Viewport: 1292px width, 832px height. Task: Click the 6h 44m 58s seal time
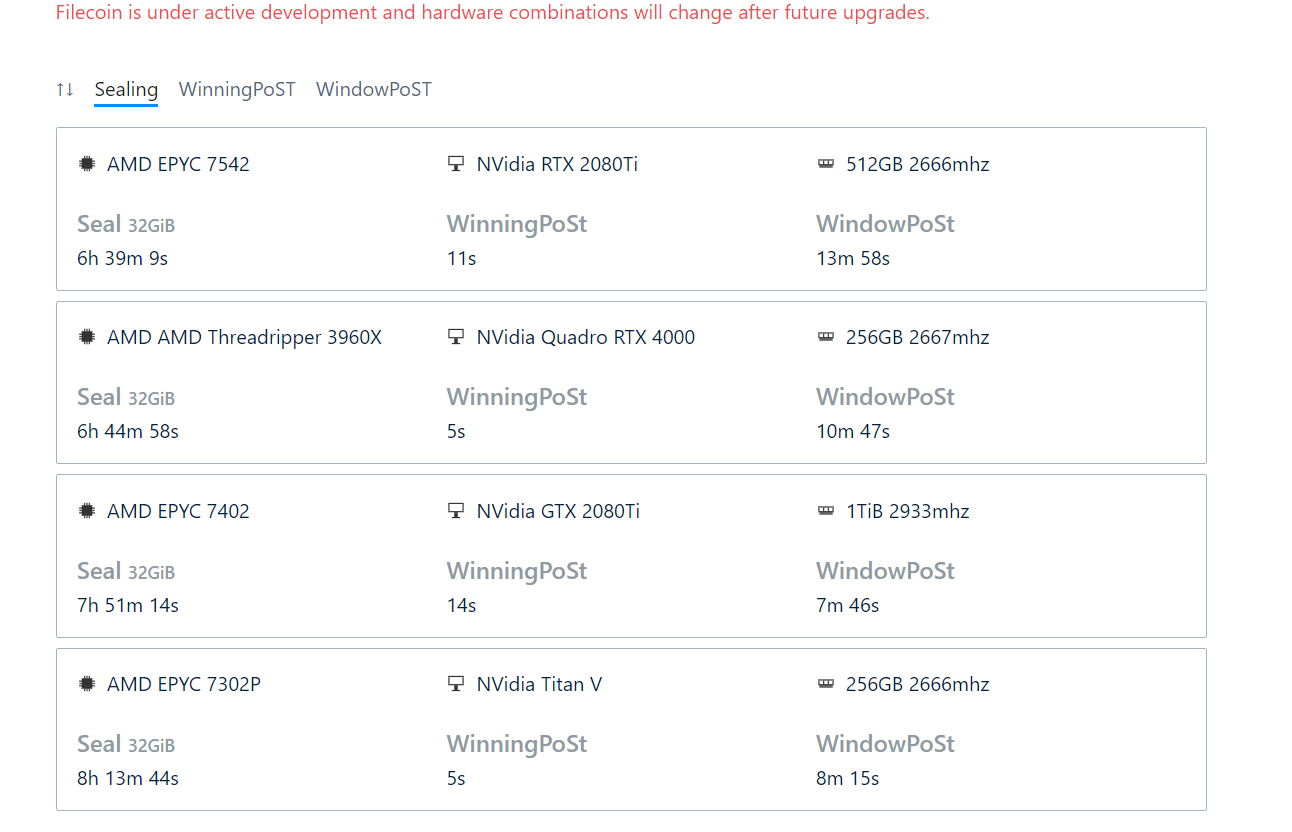pyautogui.click(x=128, y=432)
